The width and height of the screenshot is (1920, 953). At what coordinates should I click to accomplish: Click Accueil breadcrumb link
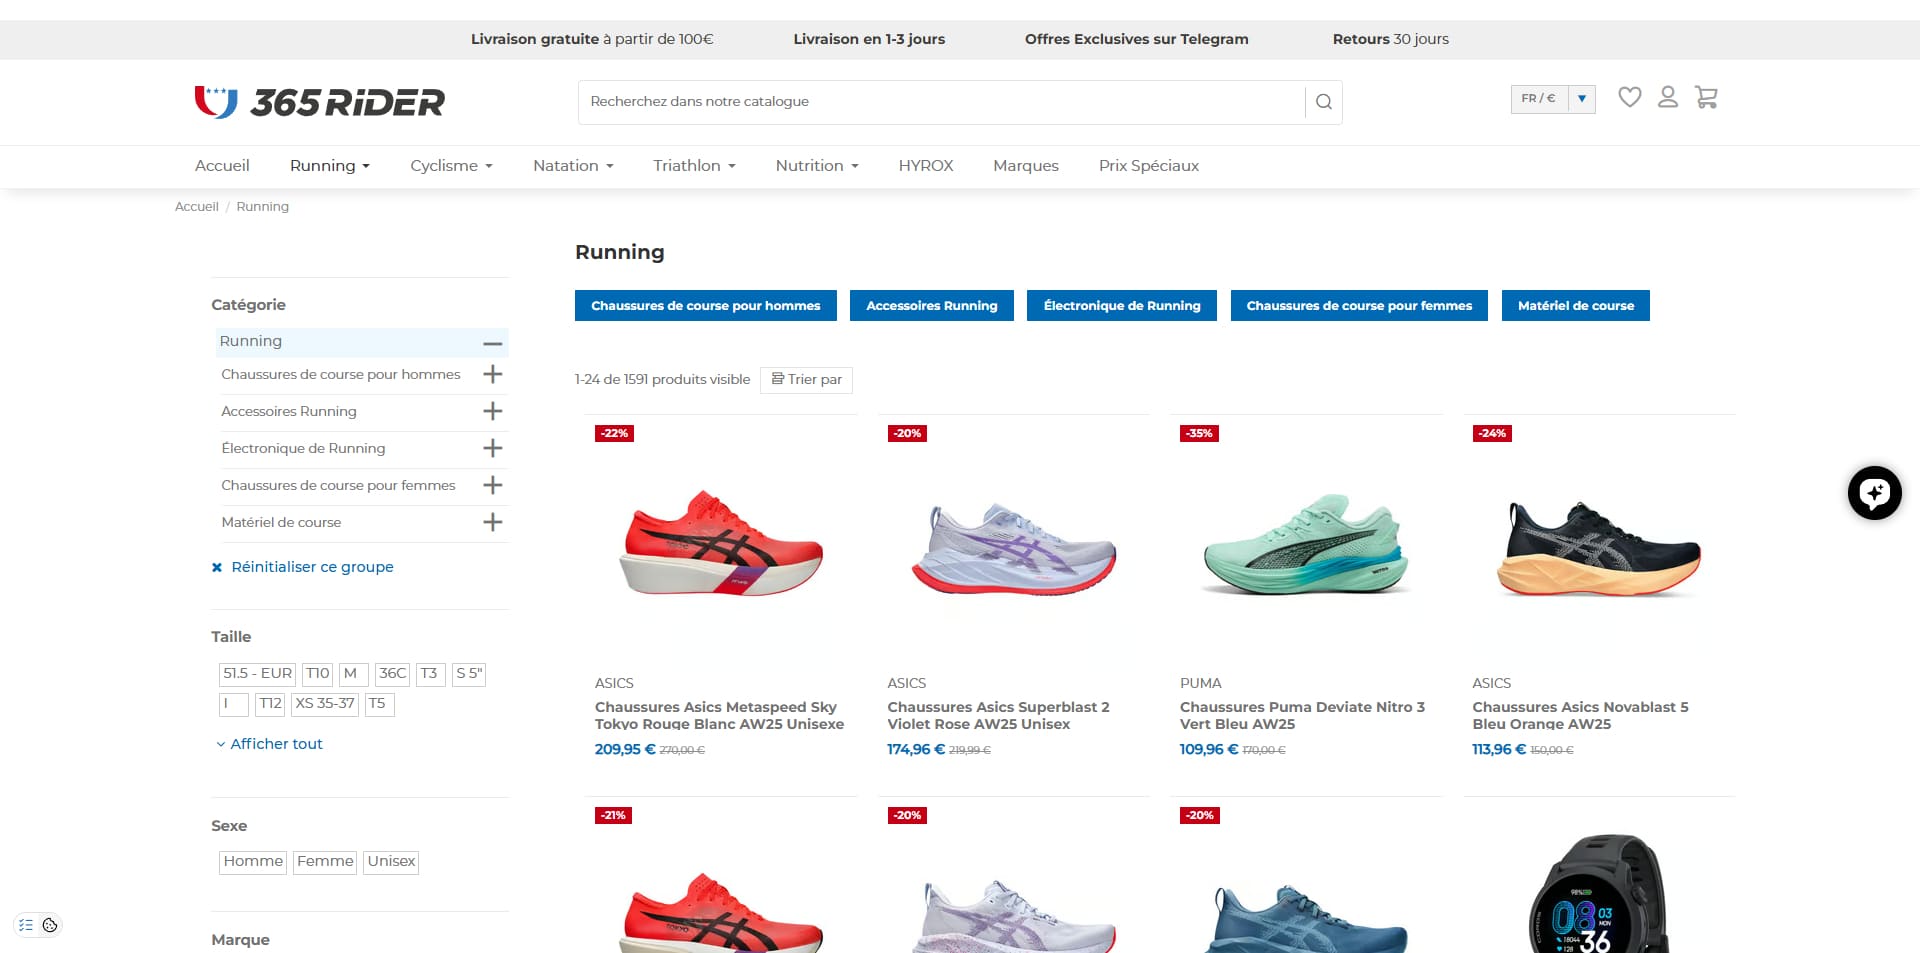197,207
